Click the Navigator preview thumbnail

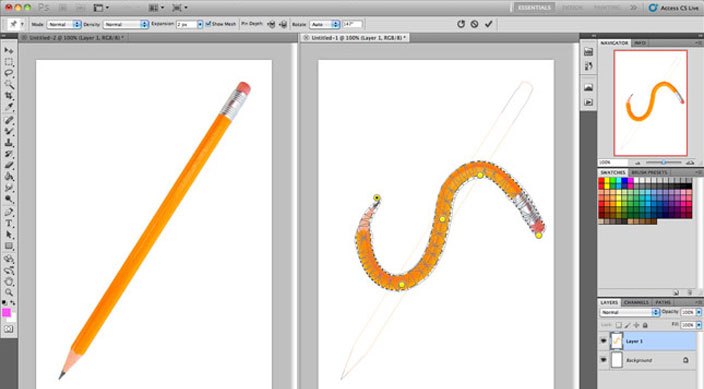click(x=651, y=103)
